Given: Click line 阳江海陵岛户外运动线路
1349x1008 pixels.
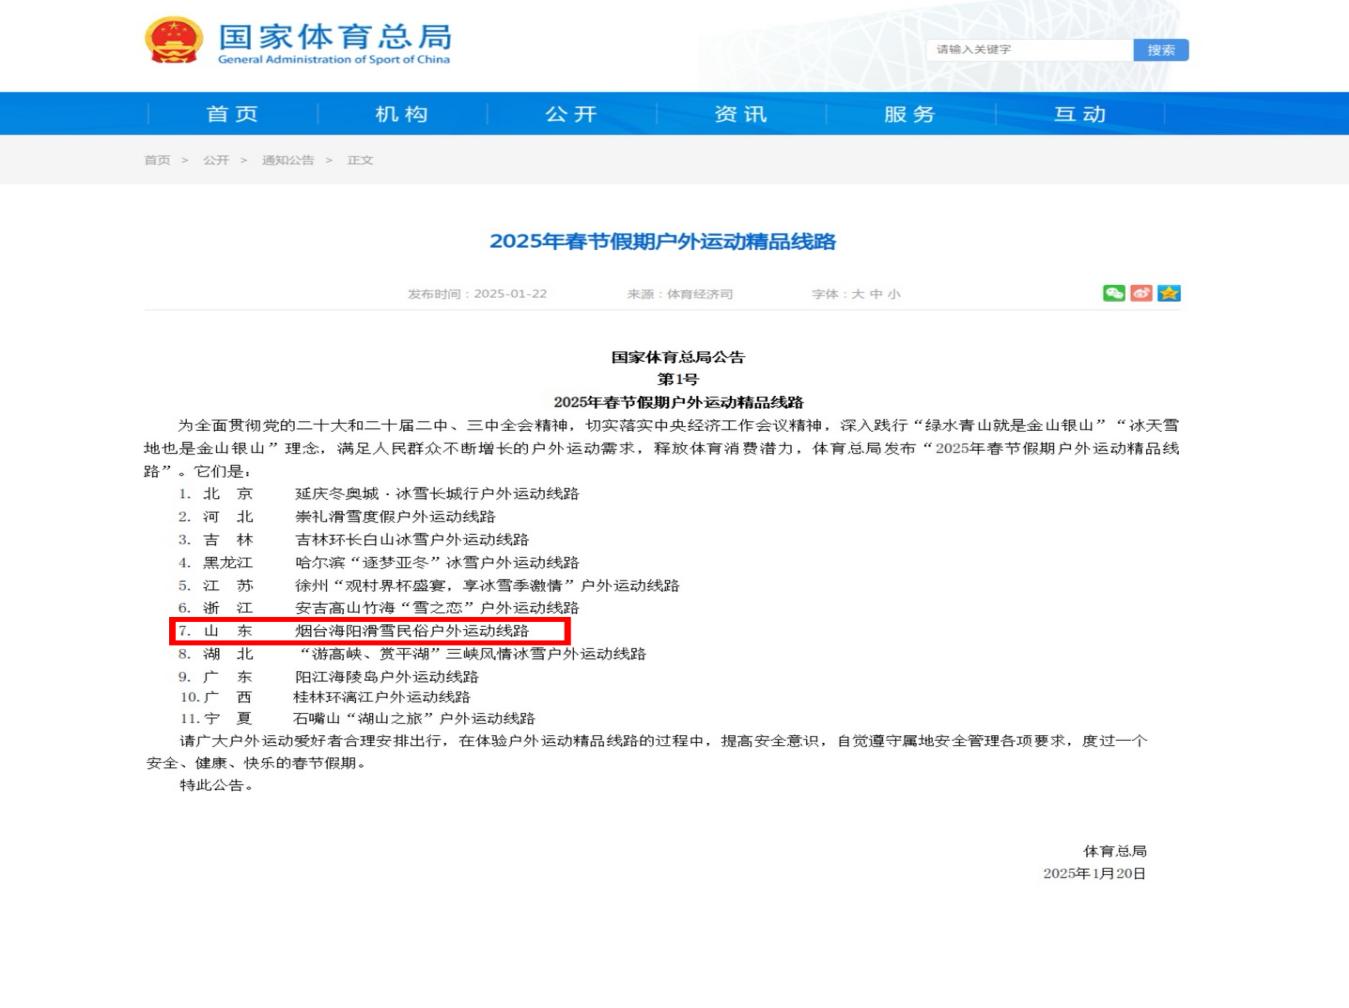Looking at the screenshot, I should [x=387, y=677].
